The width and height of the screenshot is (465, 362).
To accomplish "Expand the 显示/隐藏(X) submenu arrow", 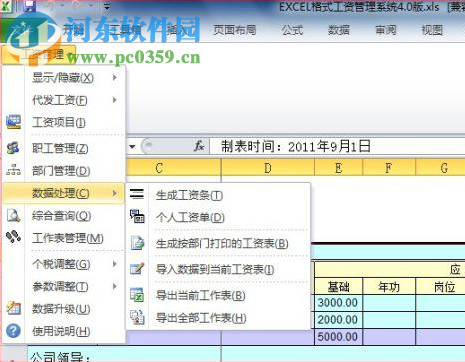I will coord(115,78).
